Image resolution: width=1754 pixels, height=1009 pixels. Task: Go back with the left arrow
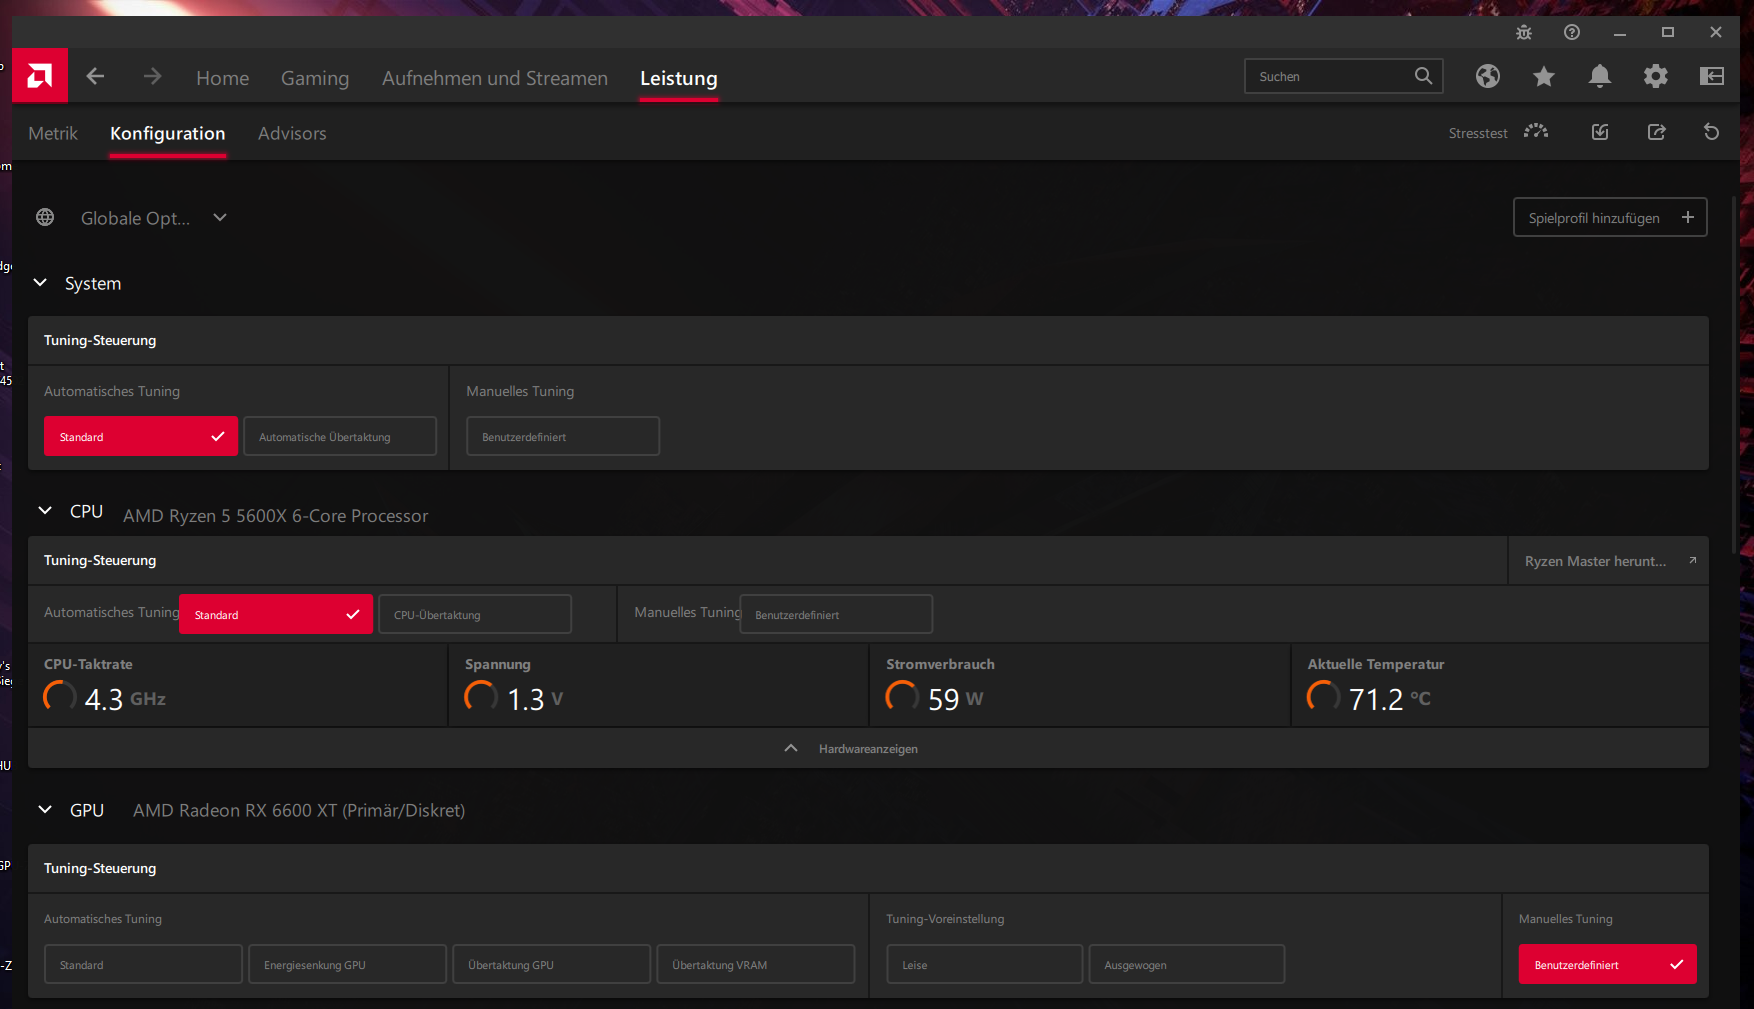pos(95,76)
